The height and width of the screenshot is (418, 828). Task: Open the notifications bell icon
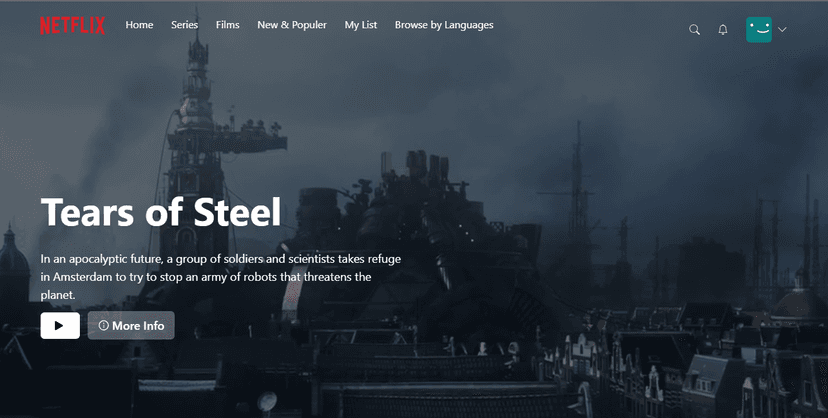click(x=723, y=30)
